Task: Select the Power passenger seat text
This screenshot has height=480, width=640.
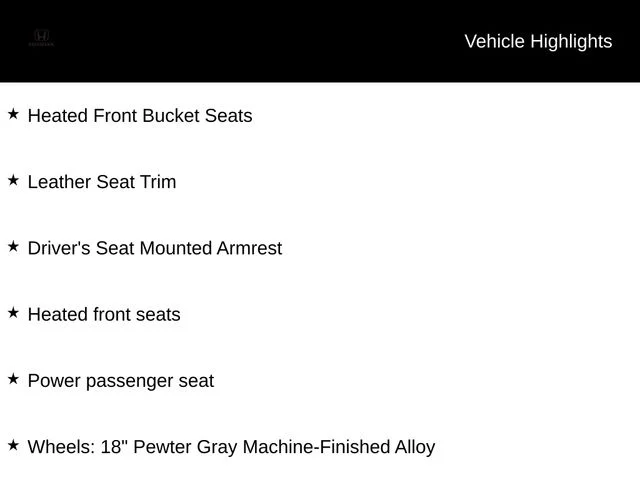Action: (x=121, y=381)
